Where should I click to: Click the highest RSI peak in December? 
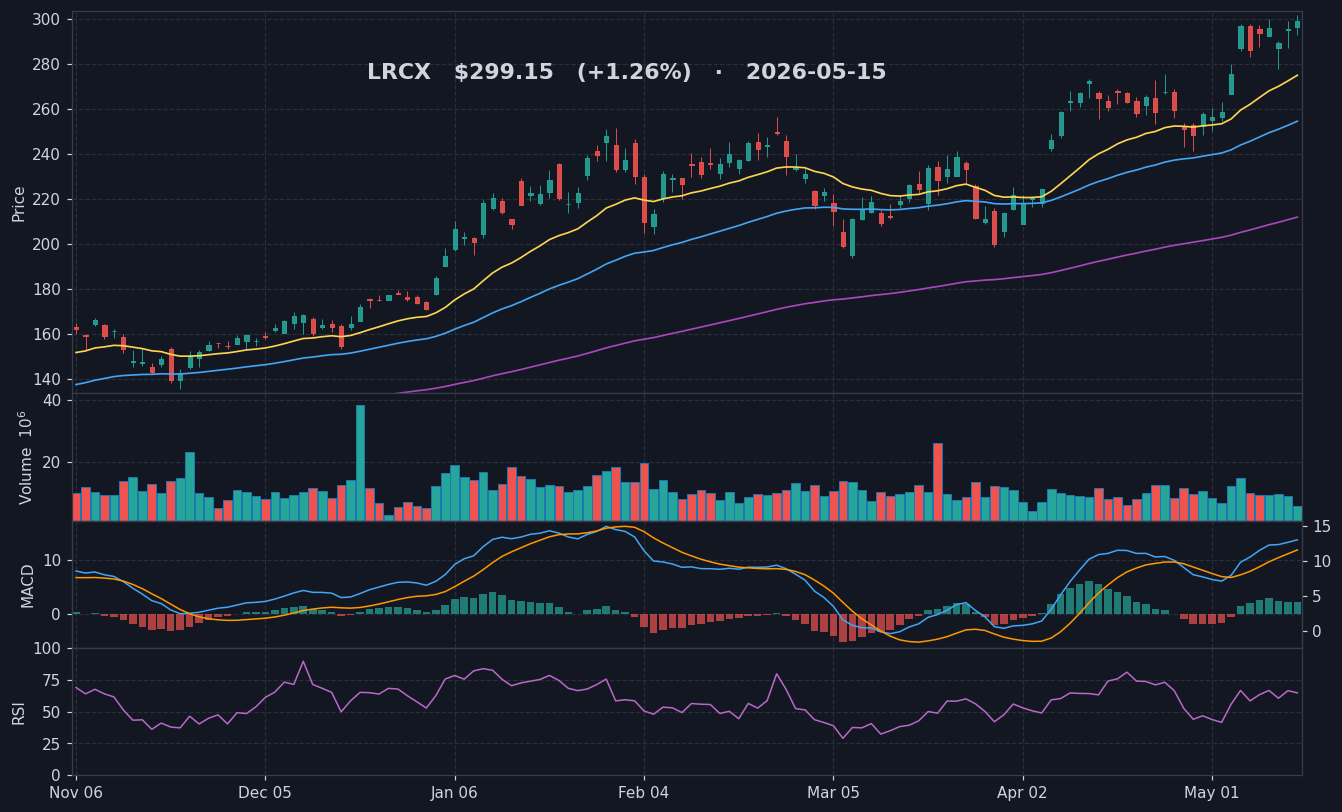[303, 661]
